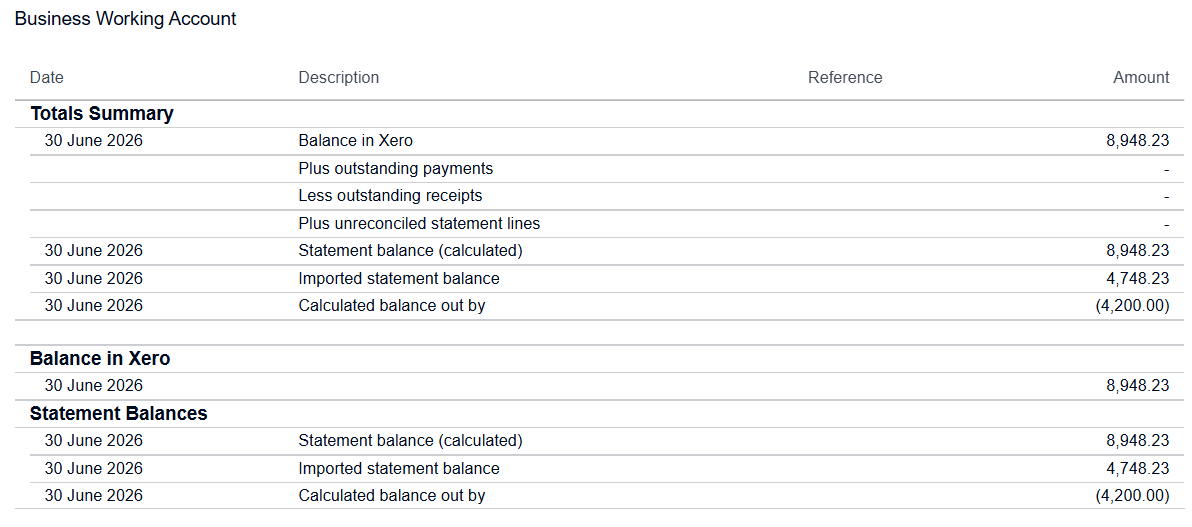Image resolution: width=1192 pixels, height=527 pixels.
Task: Click the 8,948.23 amount in Totals Summary Balance in Xero
Action: pos(1138,141)
